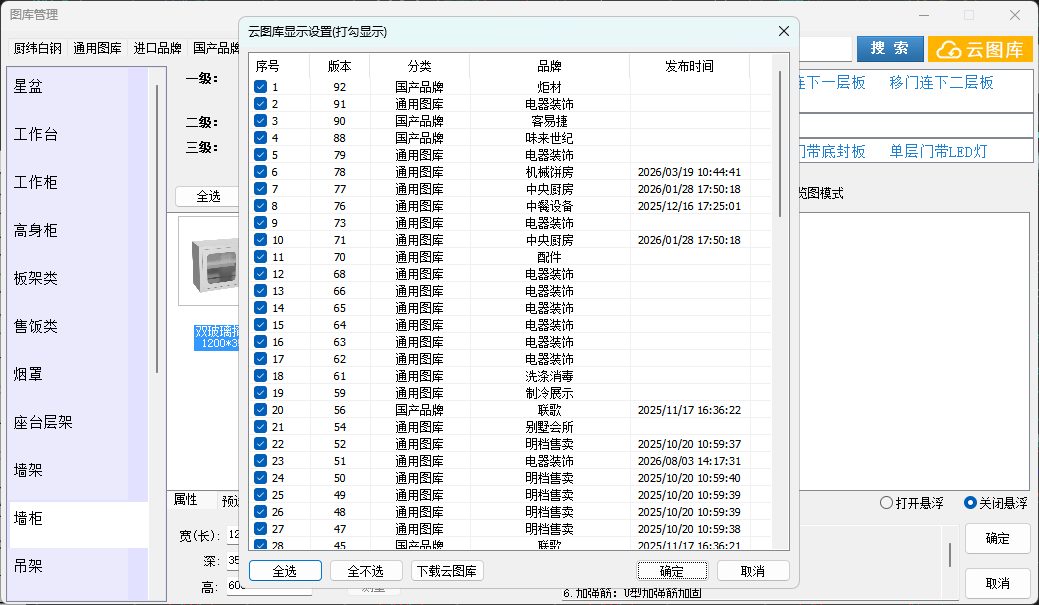Image resolution: width=1039 pixels, height=605 pixels.
Task: Select 高身柜 category
Action: (79, 230)
